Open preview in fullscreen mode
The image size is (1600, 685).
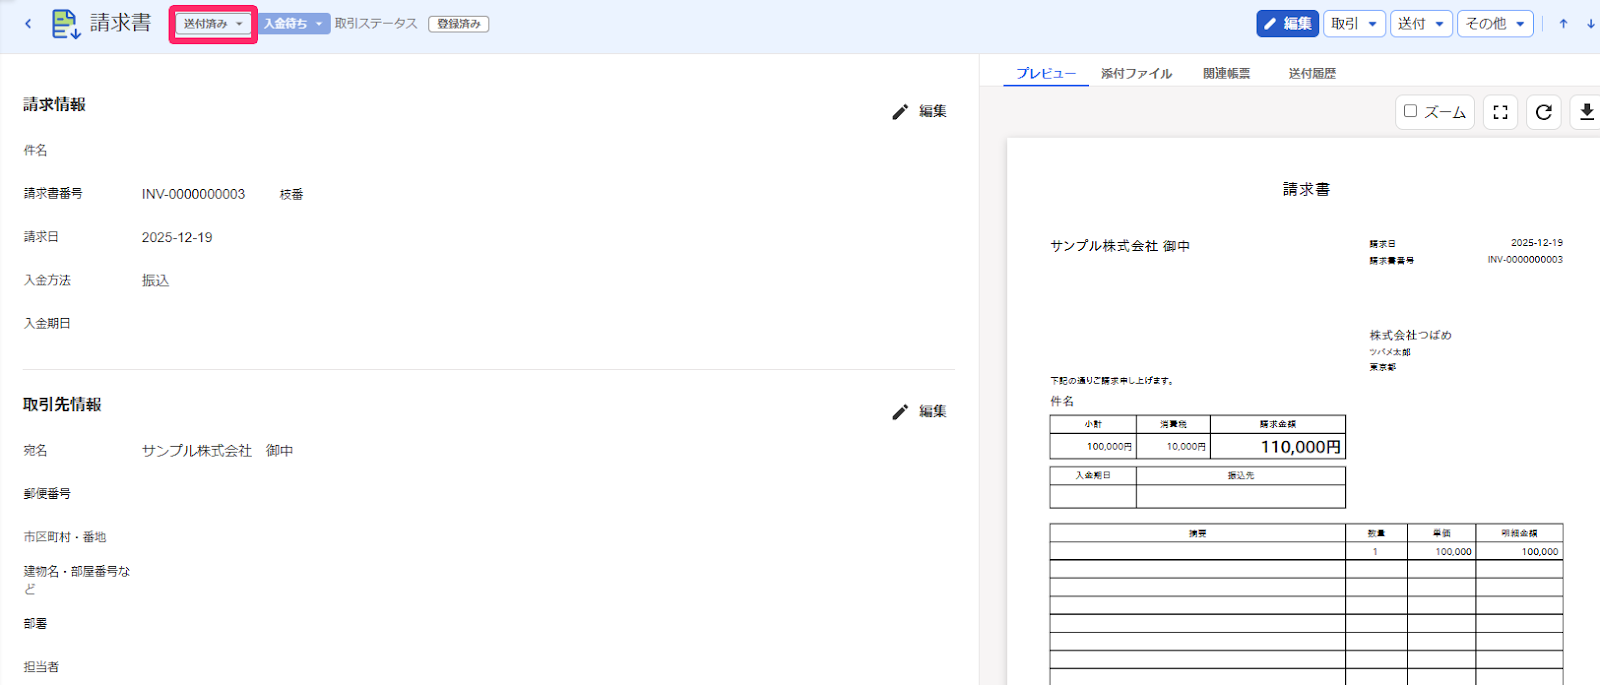pos(1500,112)
